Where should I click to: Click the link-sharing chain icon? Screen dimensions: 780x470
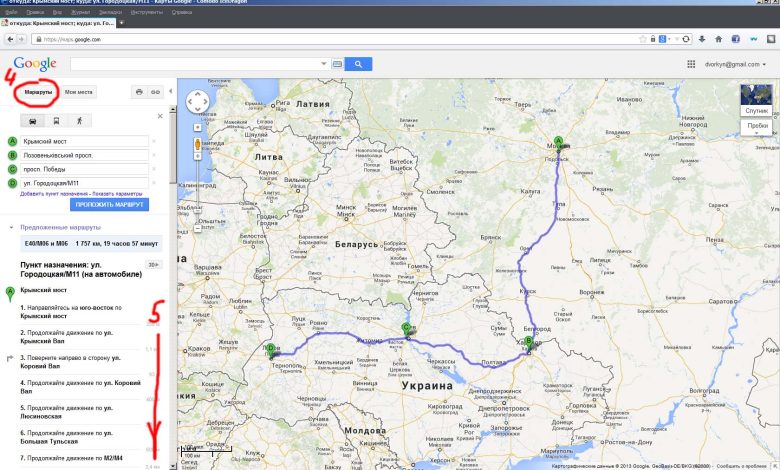[155, 92]
